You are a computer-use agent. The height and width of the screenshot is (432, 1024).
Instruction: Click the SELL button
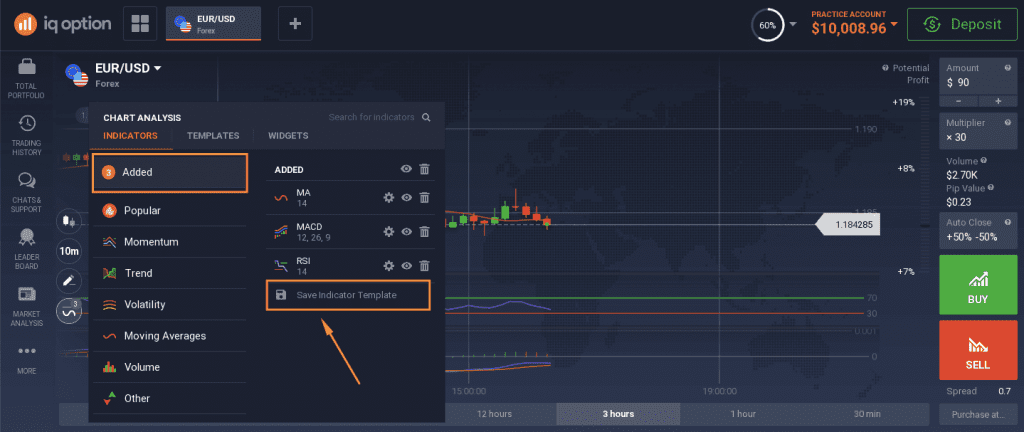[978, 350]
